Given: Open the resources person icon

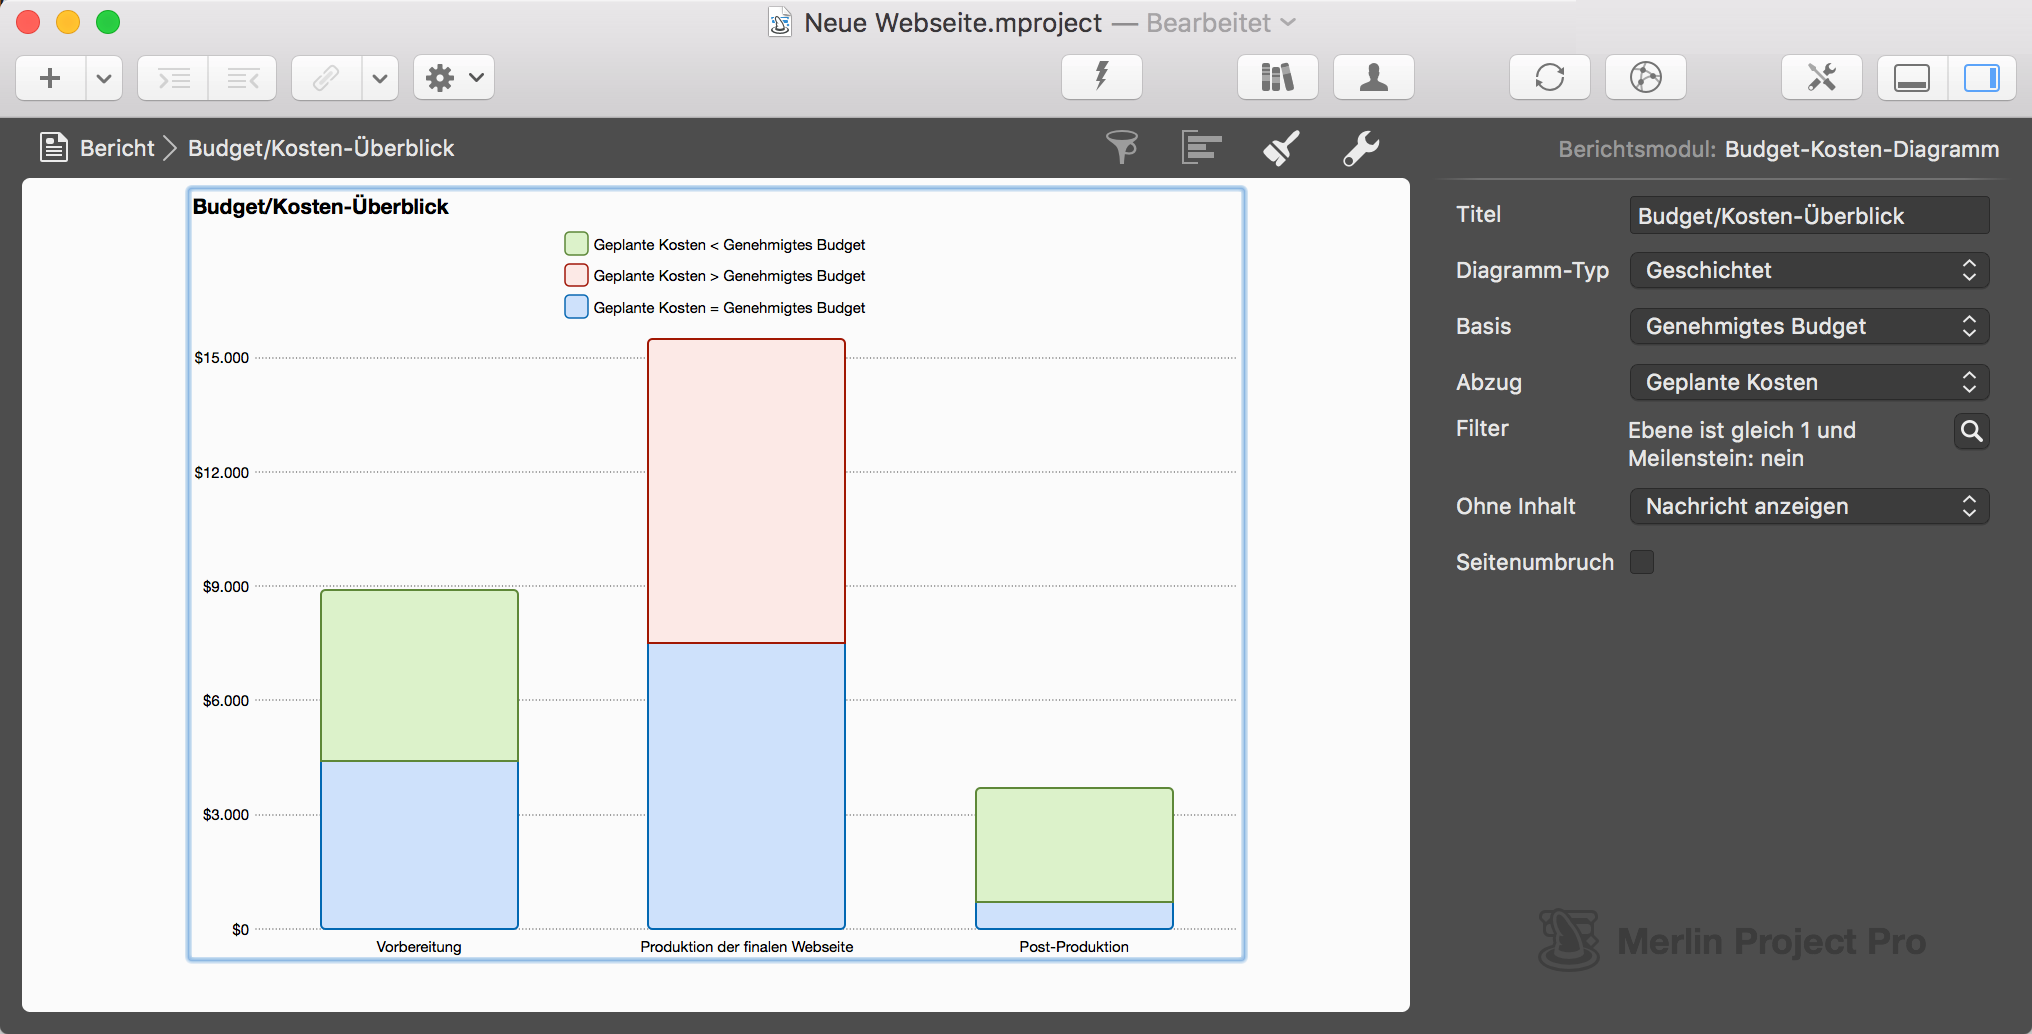Looking at the screenshot, I should (1373, 77).
